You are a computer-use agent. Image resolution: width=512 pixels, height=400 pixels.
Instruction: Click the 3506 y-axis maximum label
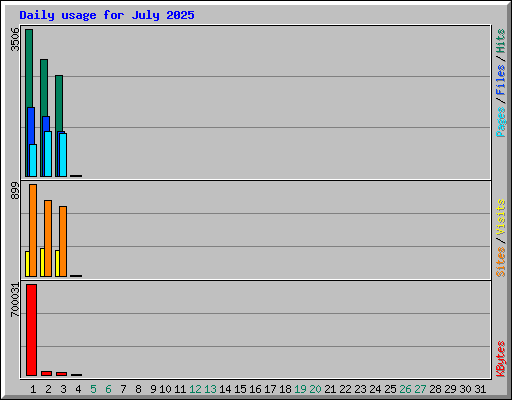pyautogui.click(x=15, y=39)
